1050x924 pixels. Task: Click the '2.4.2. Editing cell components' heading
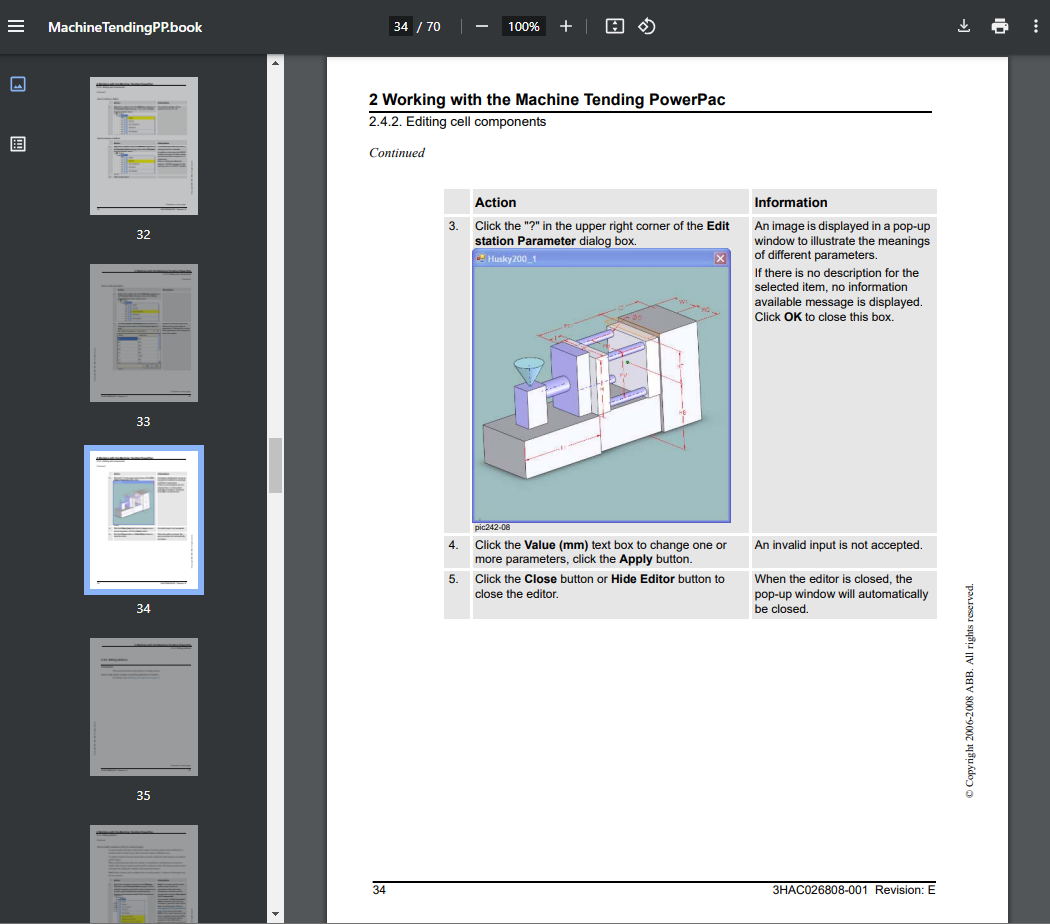click(x=457, y=121)
